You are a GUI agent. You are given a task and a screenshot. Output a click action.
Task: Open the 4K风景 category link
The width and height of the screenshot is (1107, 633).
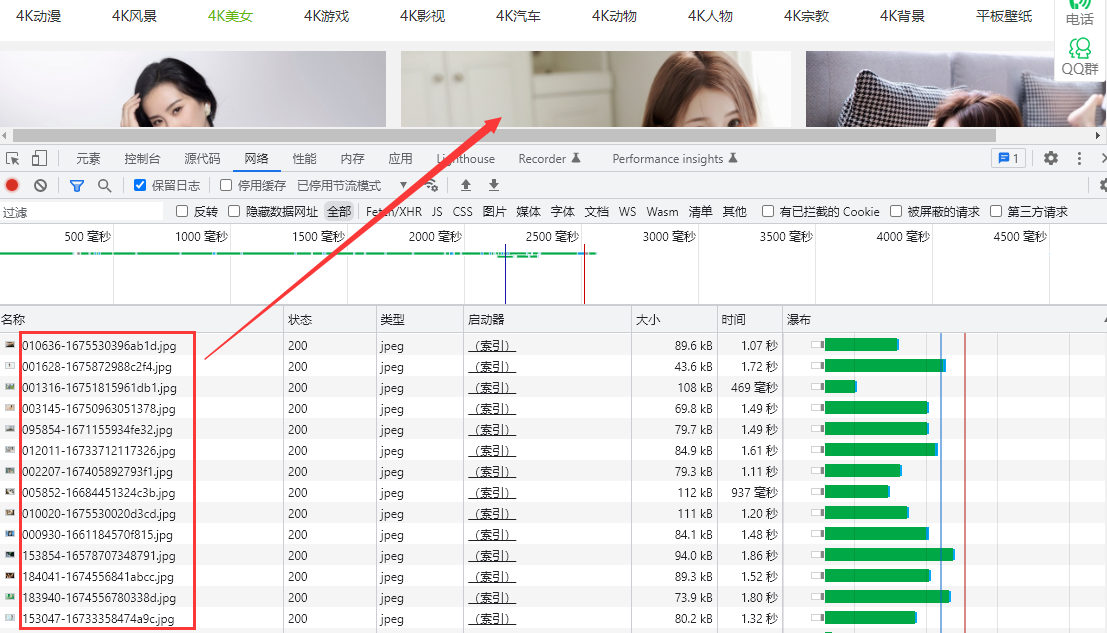134,16
